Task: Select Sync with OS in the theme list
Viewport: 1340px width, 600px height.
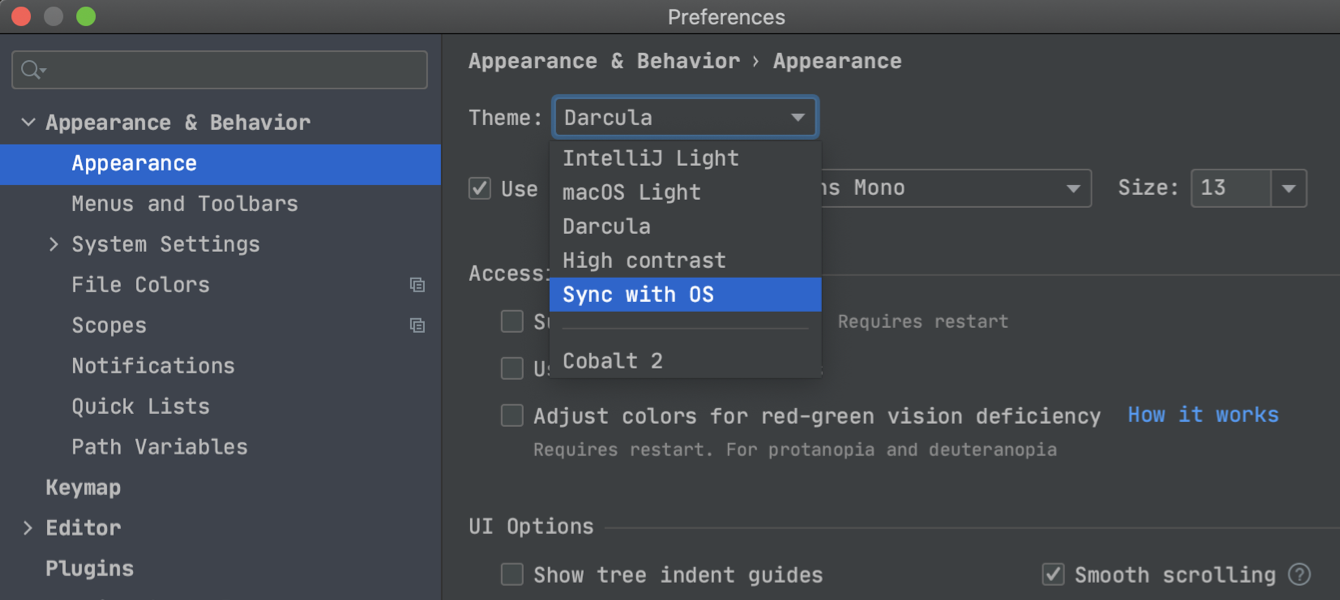Action: click(685, 294)
